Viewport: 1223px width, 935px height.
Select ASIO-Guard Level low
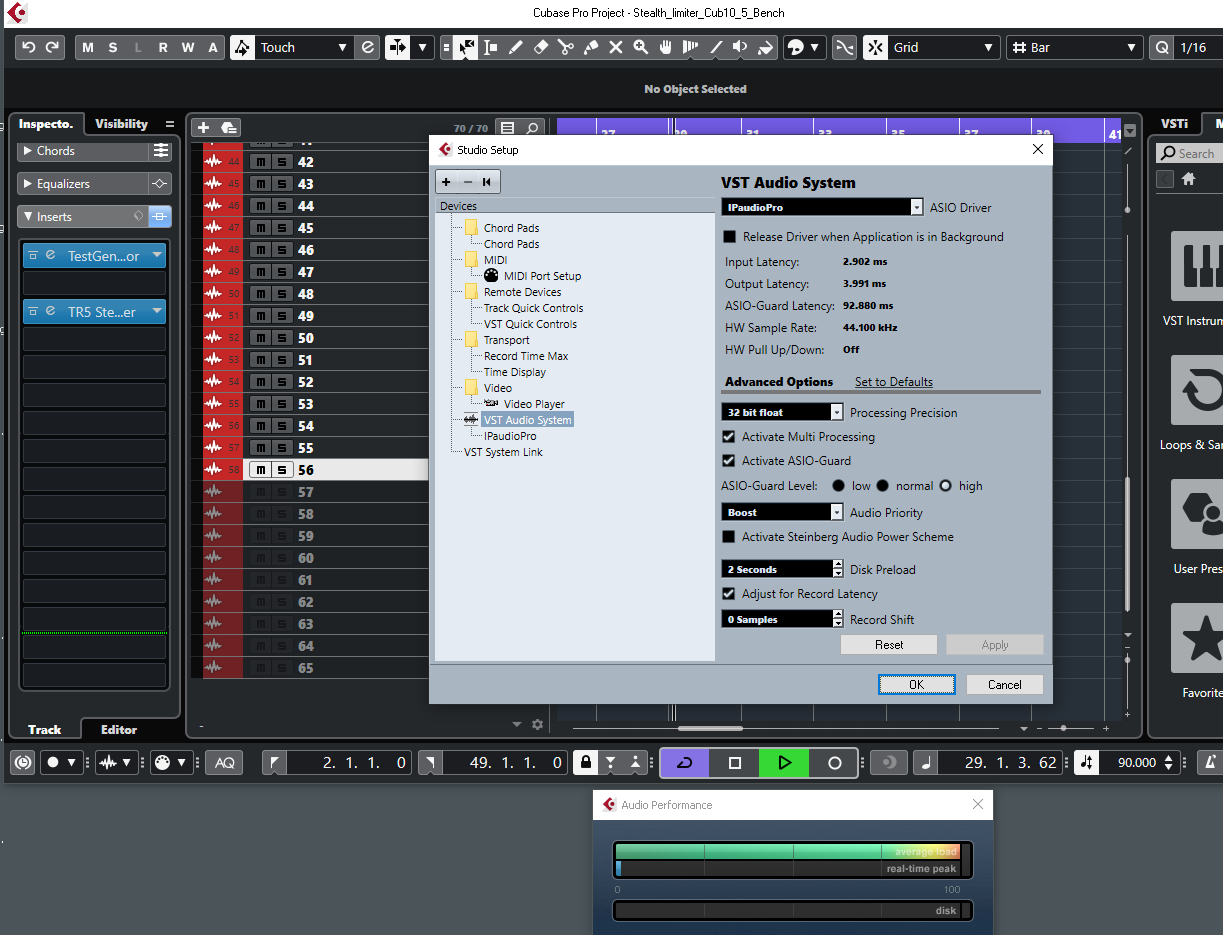coord(839,486)
